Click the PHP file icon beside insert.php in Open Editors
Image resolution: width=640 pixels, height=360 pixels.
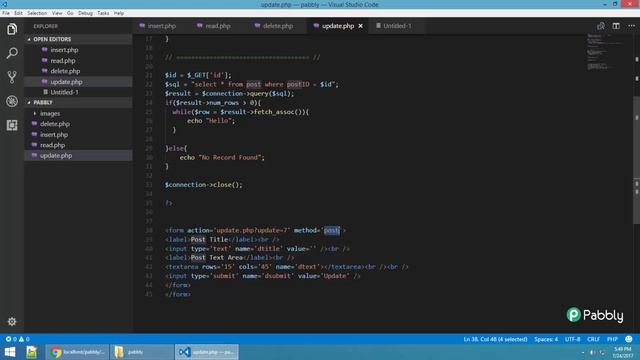(44, 50)
